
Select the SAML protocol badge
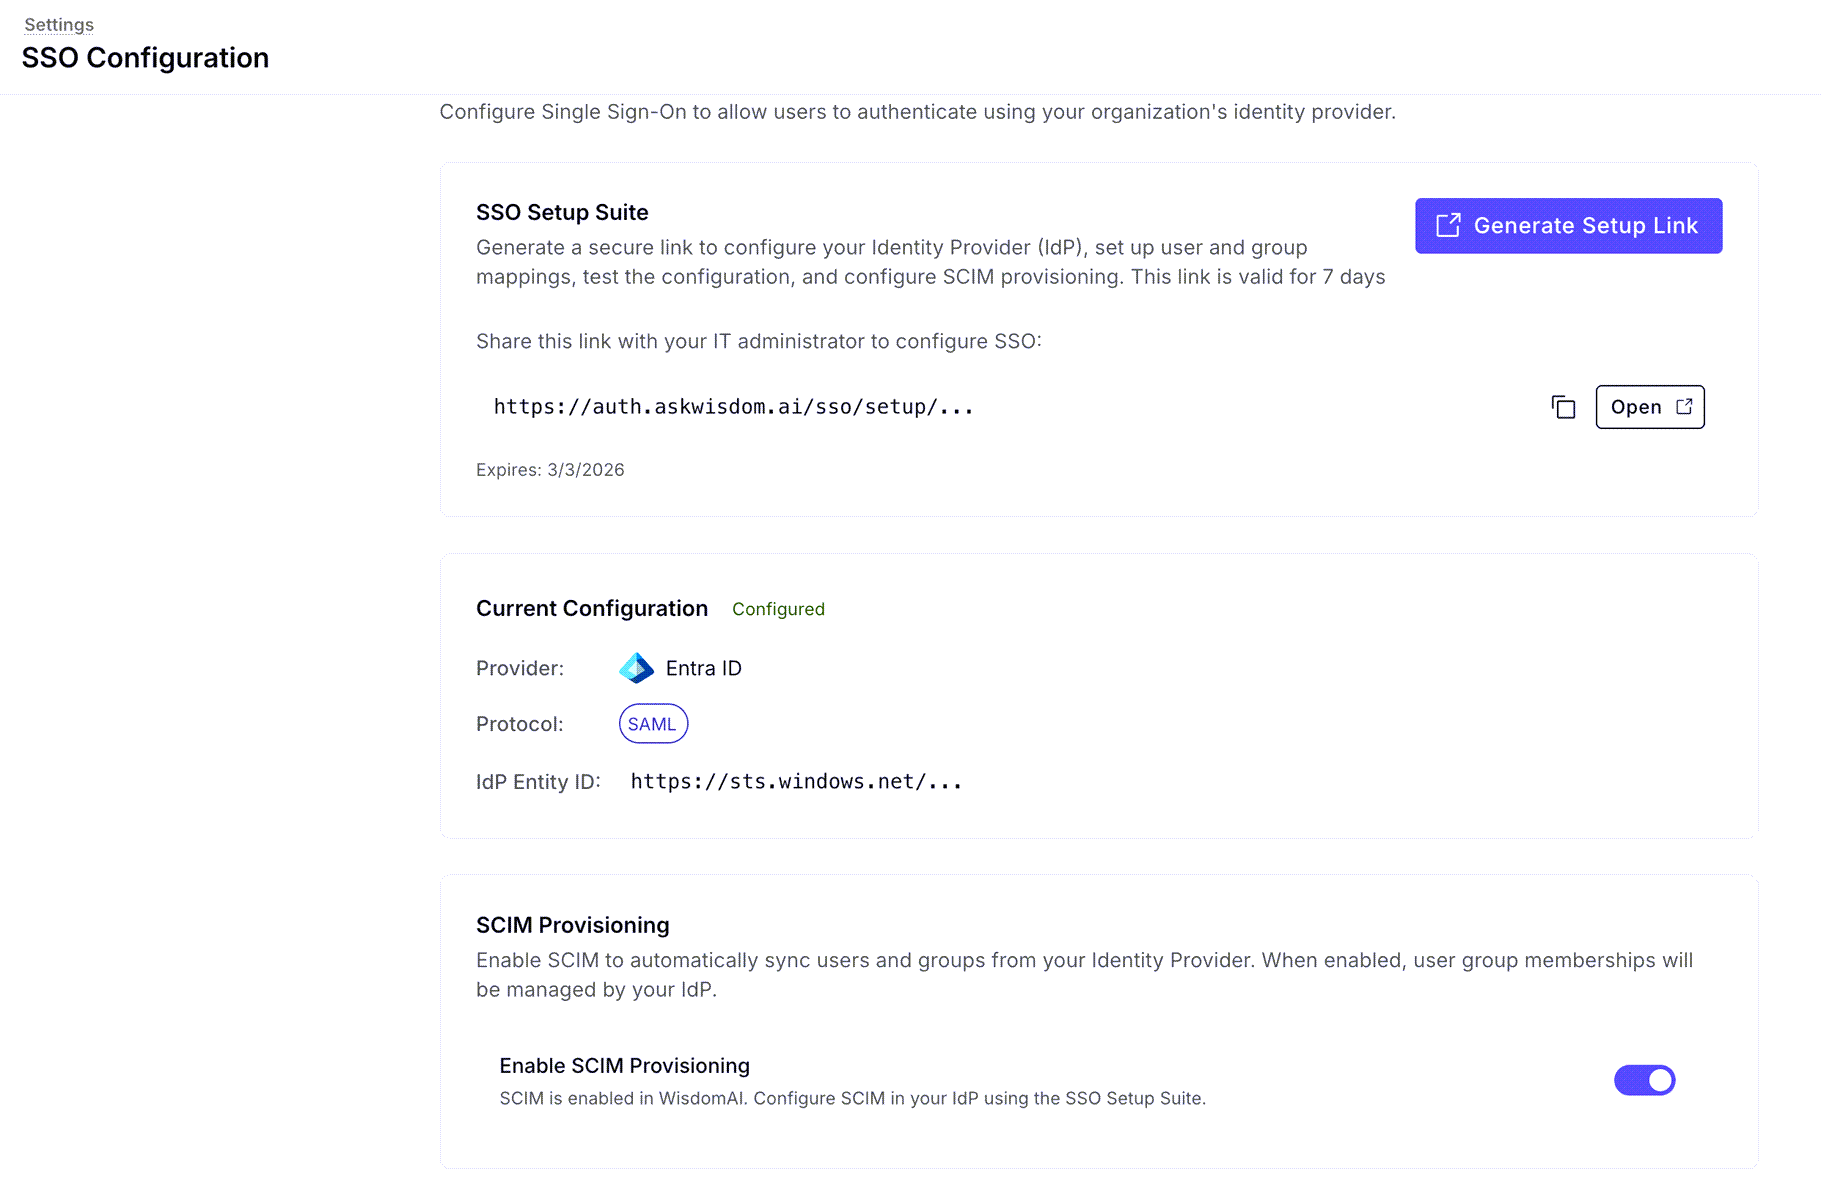[653, 723]
